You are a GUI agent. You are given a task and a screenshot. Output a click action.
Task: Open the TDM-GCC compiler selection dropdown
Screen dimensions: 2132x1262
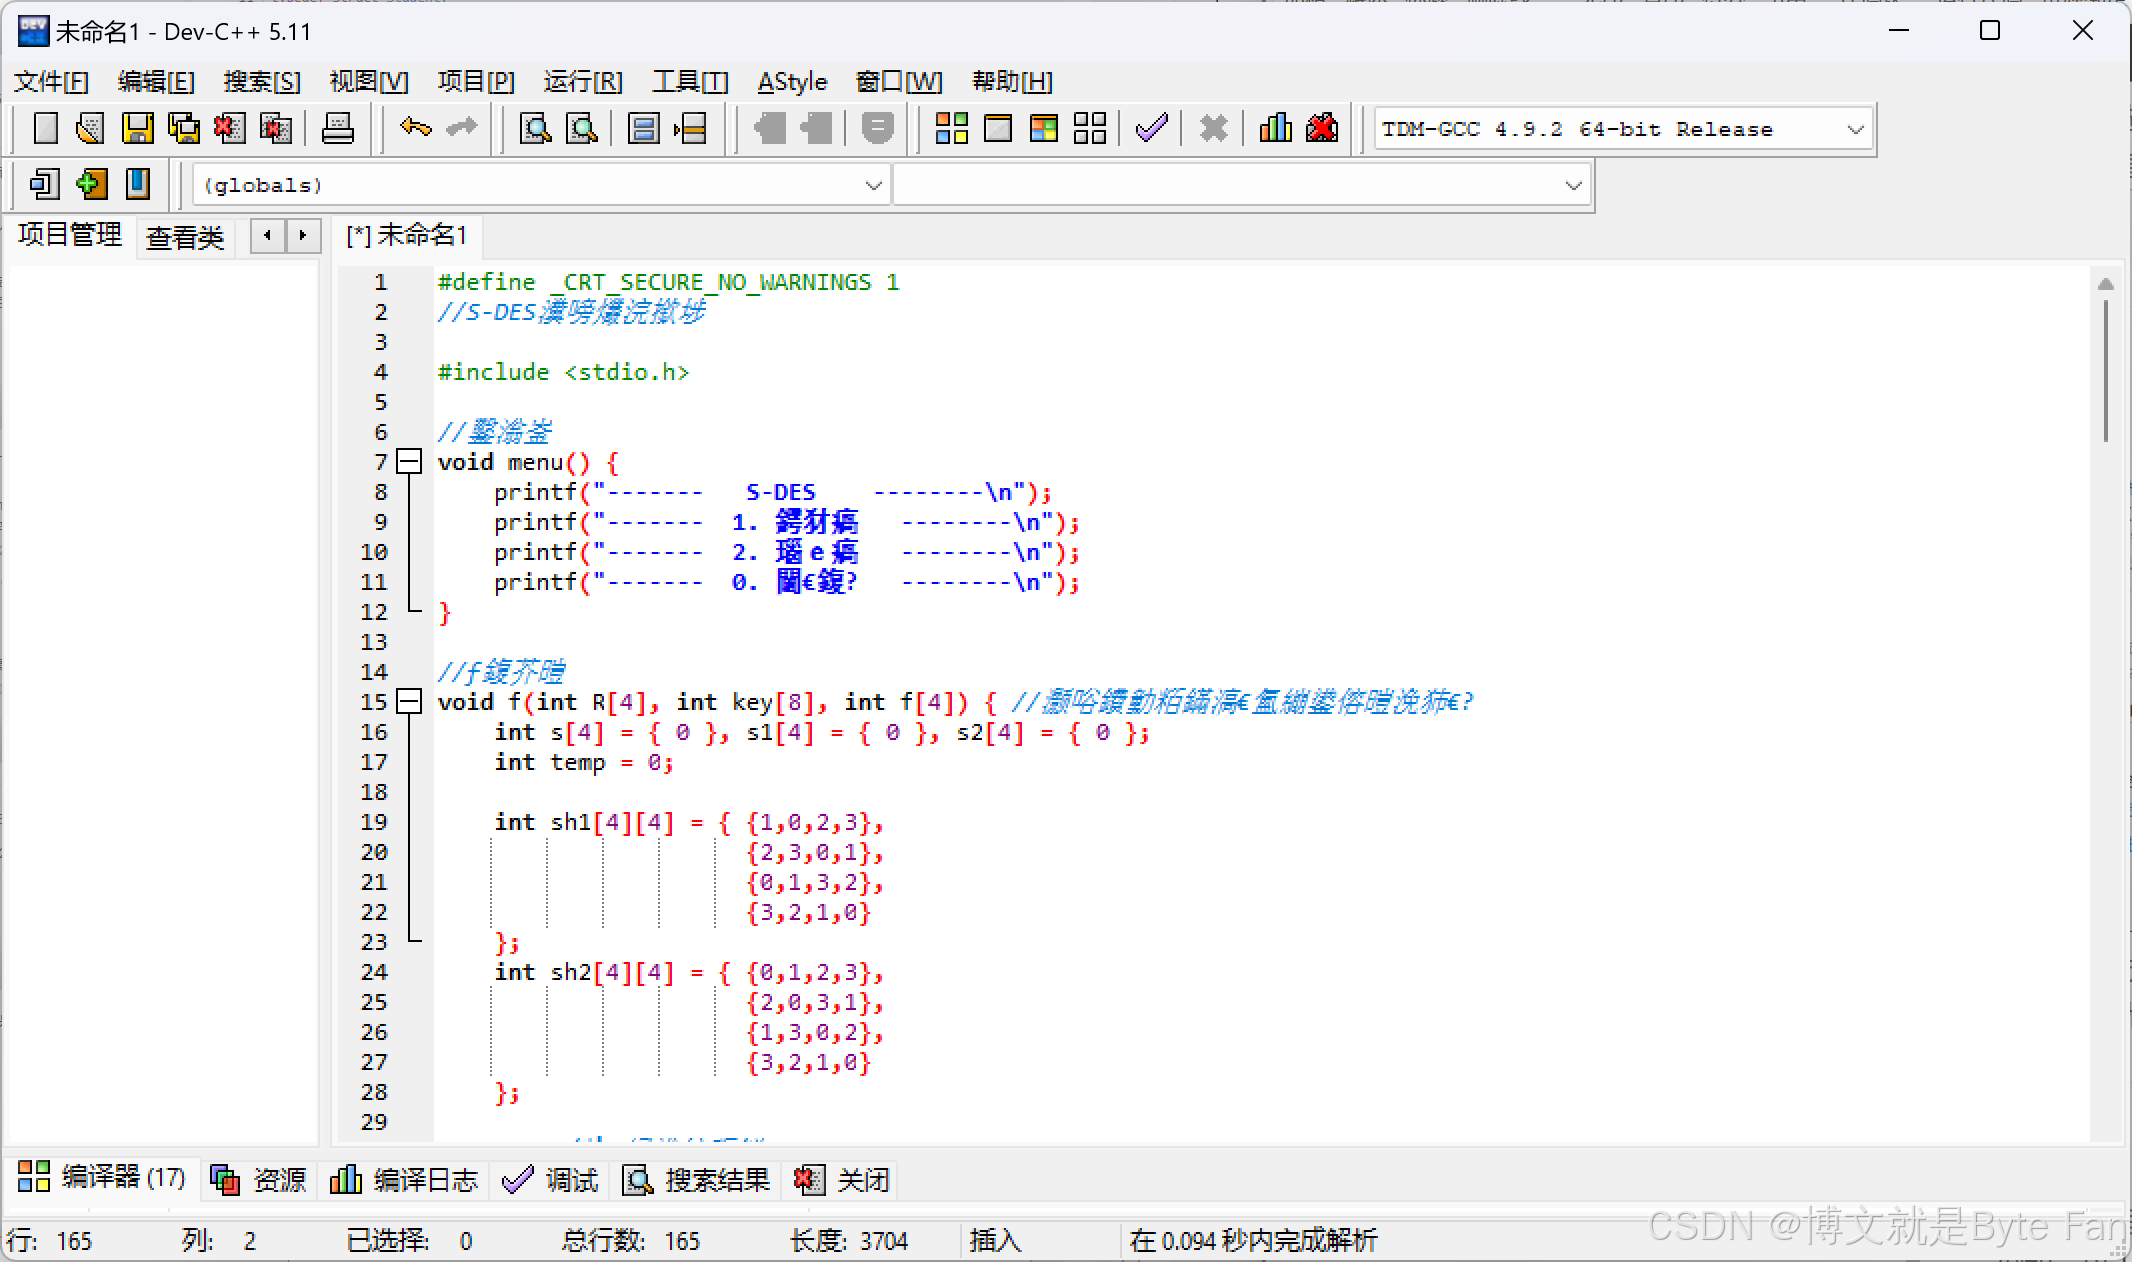coord(1855,129)
